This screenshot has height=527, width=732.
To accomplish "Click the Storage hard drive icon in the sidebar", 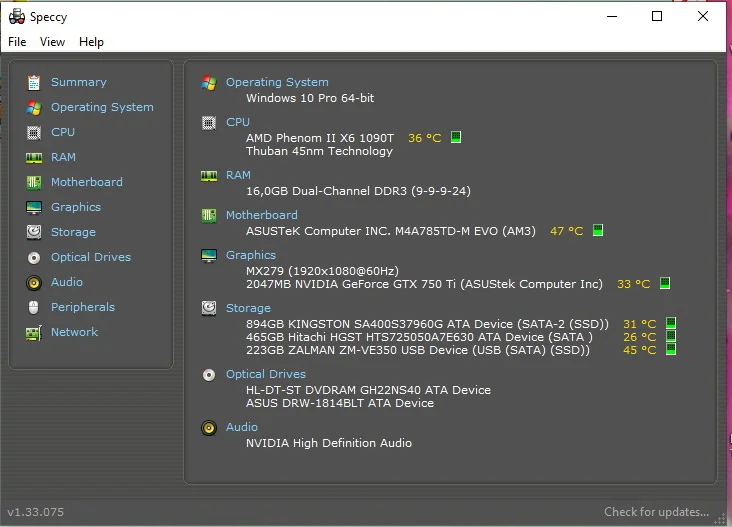I will (34, 232).
